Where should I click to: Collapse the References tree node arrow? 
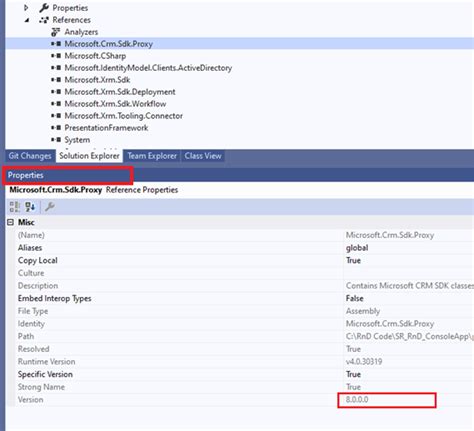point(27,20)
